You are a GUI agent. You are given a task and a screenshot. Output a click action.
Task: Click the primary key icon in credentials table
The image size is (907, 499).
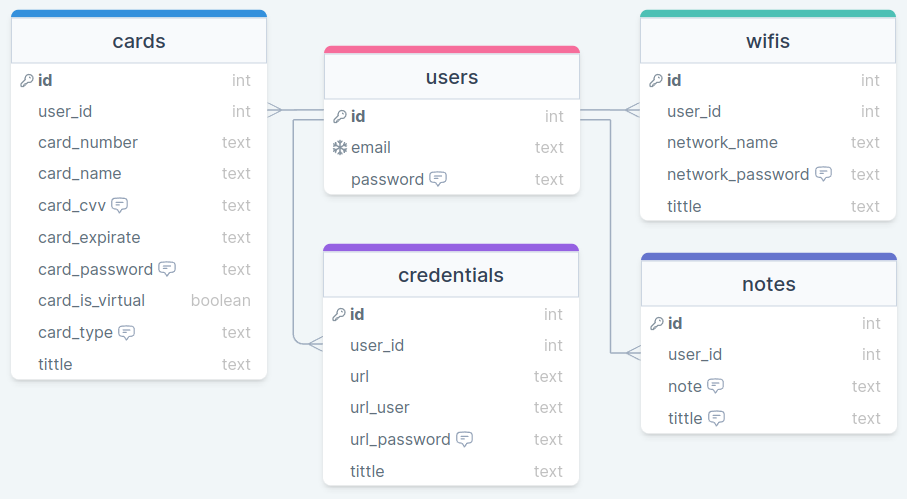pyautogui.click(x=338, y=315)
